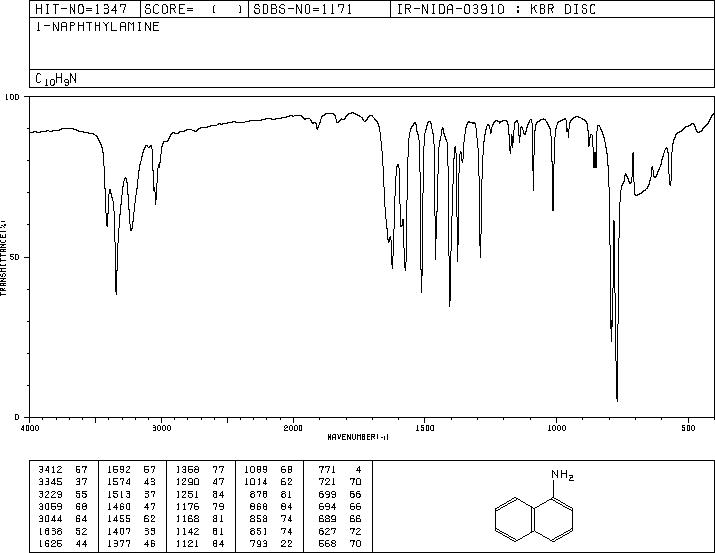Screen dimensions: 715x553
Task: Click the 1500 label on wavenumber axis
Action: click(425, 428)
